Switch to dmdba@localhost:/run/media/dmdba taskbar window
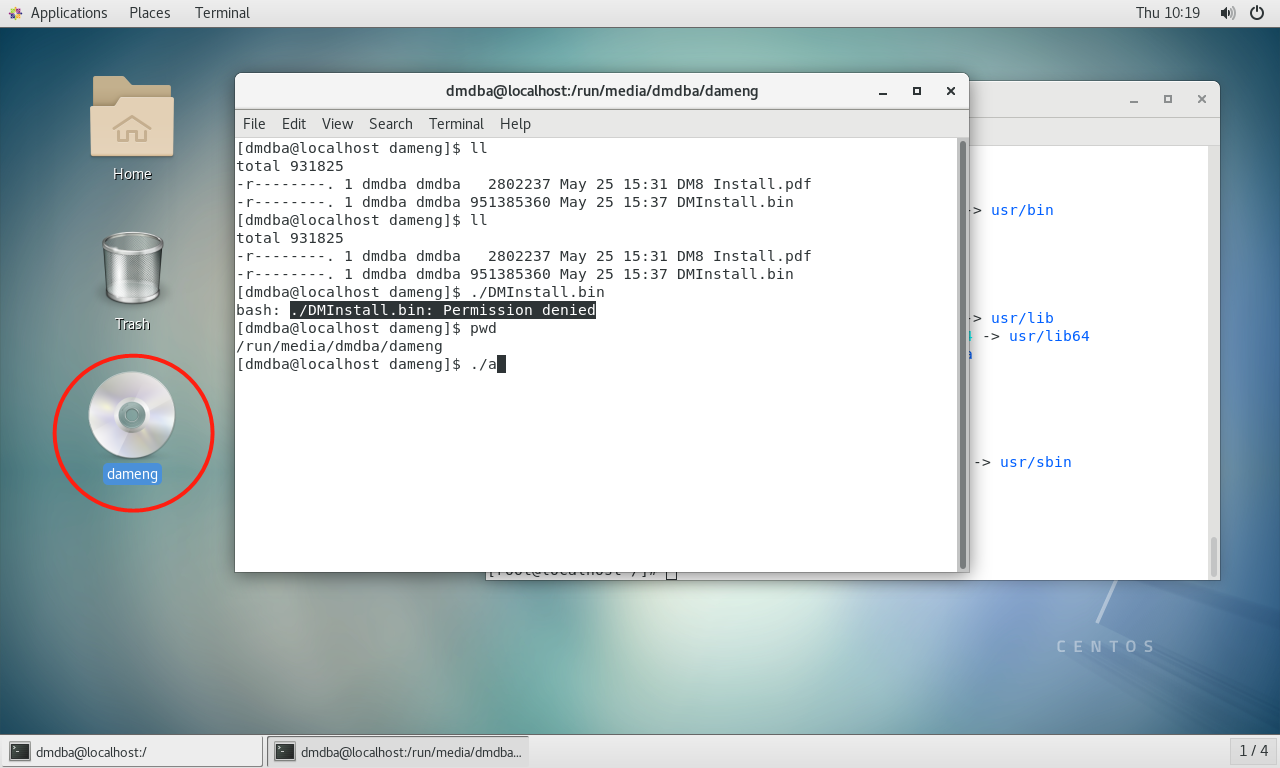 [398, 751]
